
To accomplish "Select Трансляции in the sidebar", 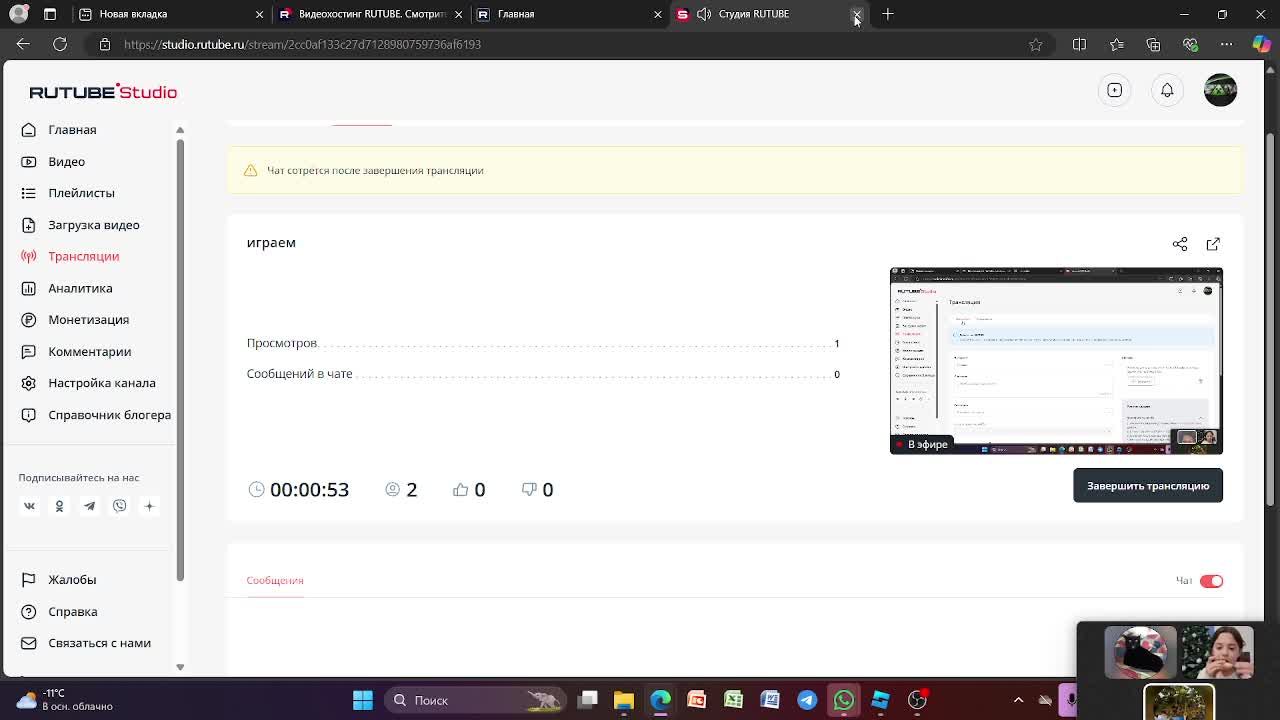I will point(83,256).
